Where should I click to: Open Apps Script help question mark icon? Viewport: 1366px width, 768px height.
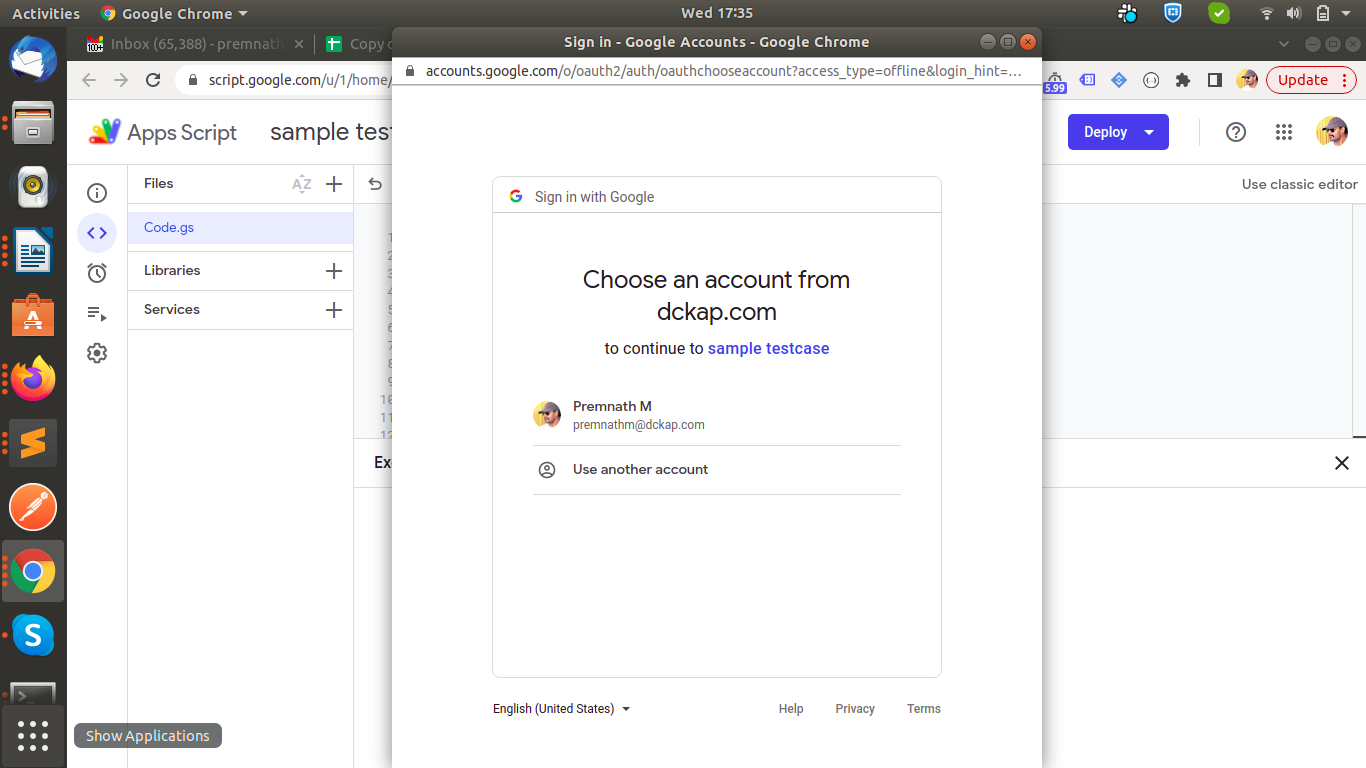[1236, 132]
